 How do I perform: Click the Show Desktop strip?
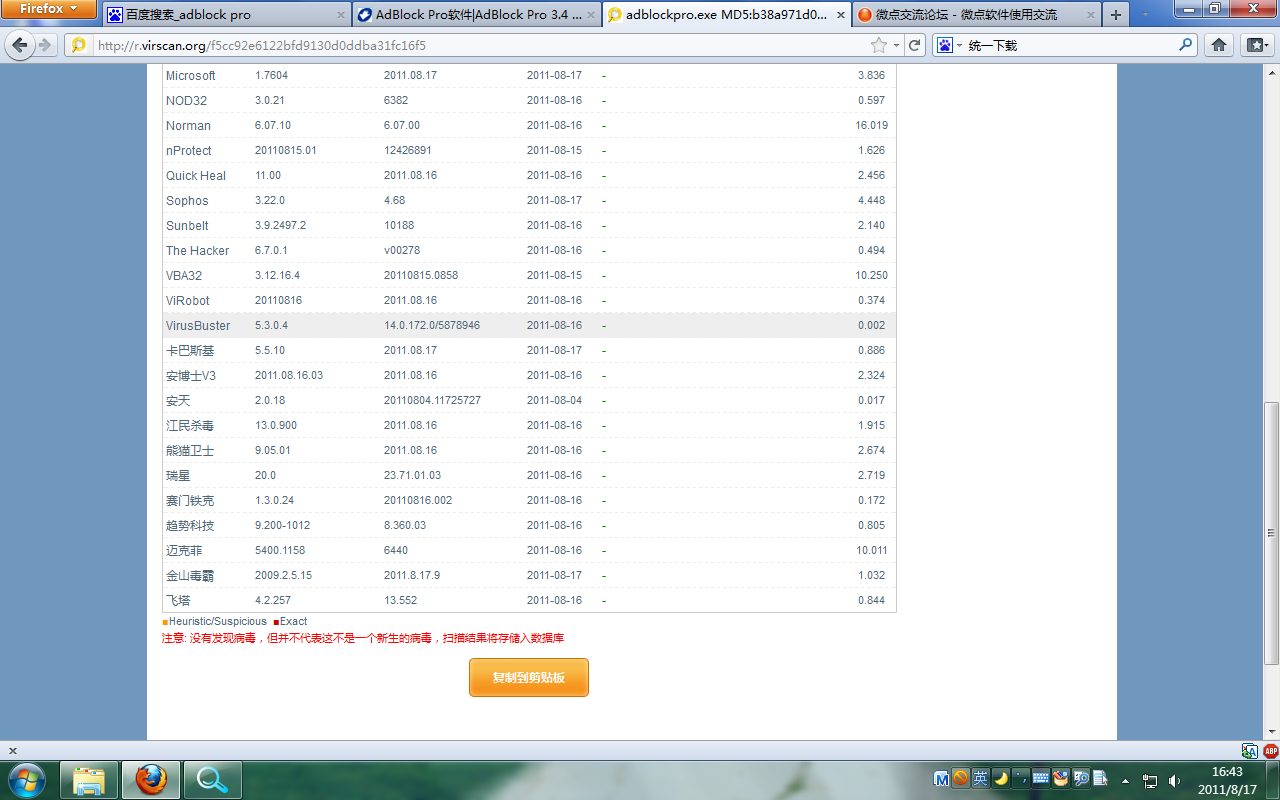coord(1272,780)
